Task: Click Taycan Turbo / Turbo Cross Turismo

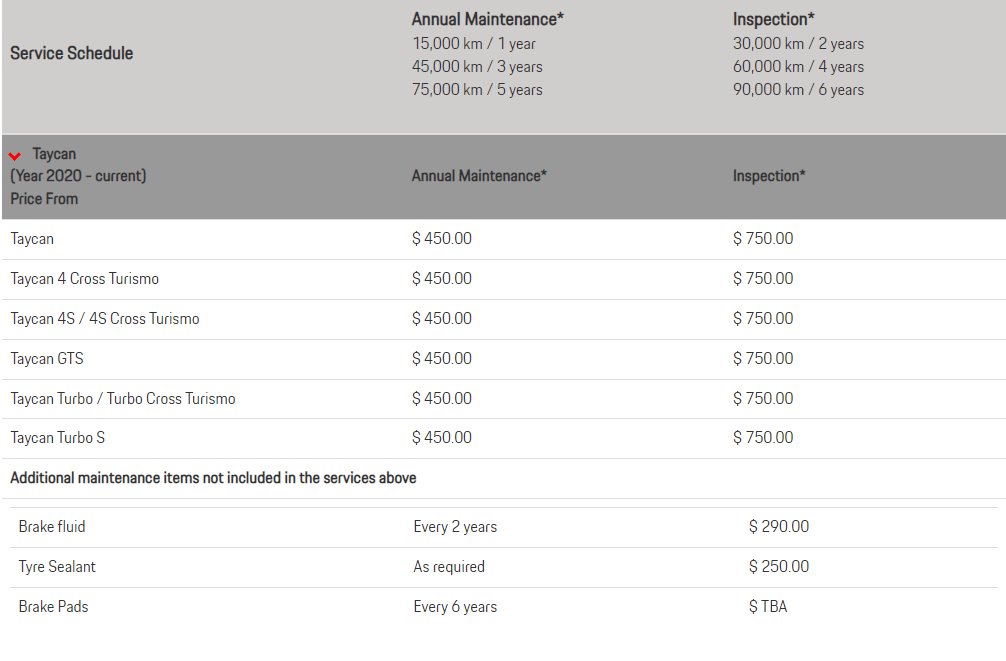Action: pyautogui.click(x=123, y=399)
